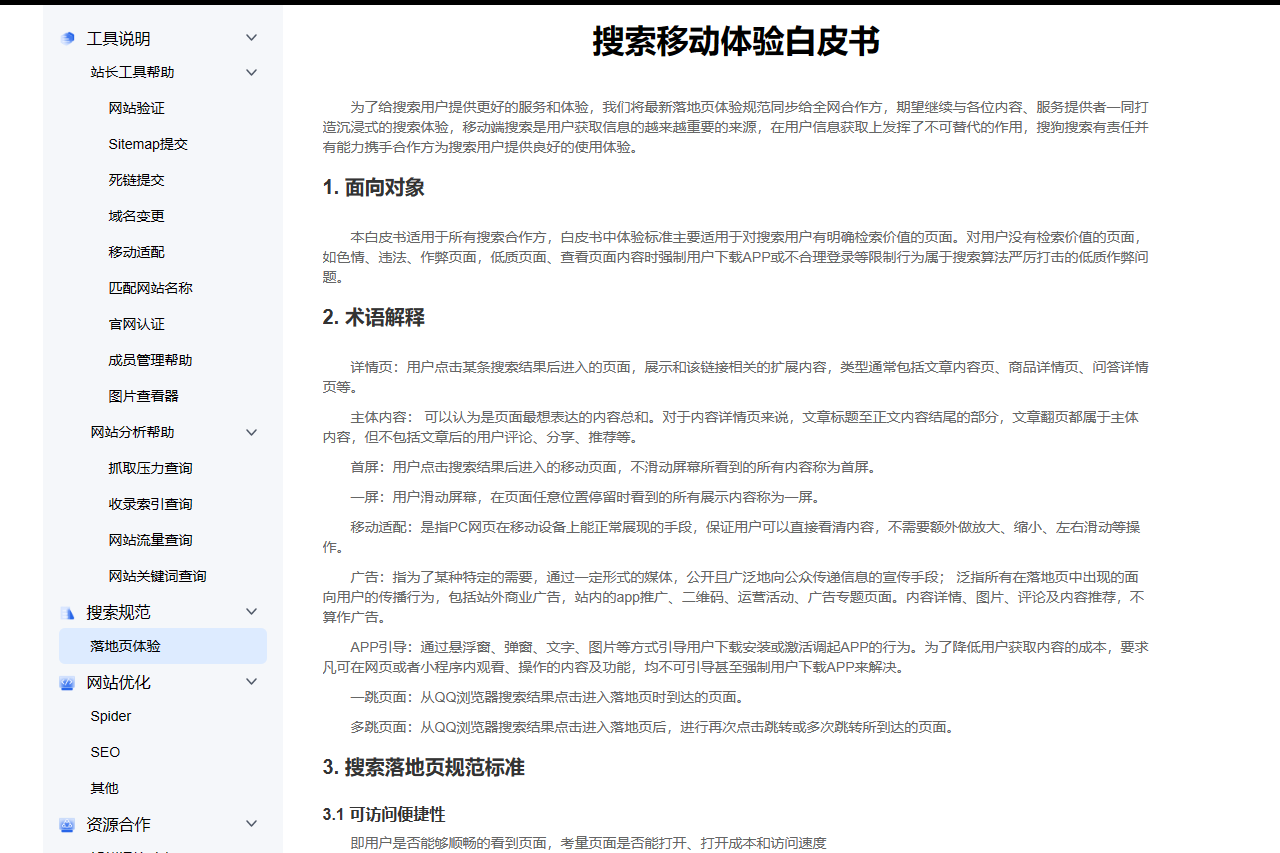
Task: Open 网站关键词查询 help page
Action: (x=158, y=576)
